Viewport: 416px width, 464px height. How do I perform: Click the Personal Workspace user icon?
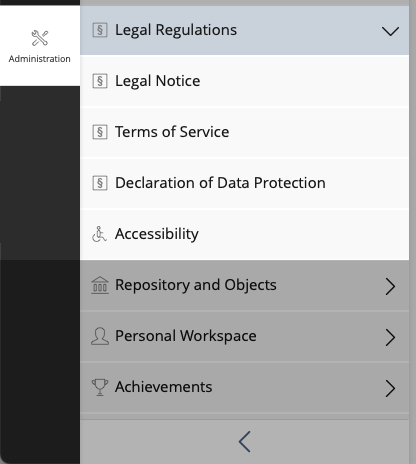pyautogui.click(x=100, y=336)
